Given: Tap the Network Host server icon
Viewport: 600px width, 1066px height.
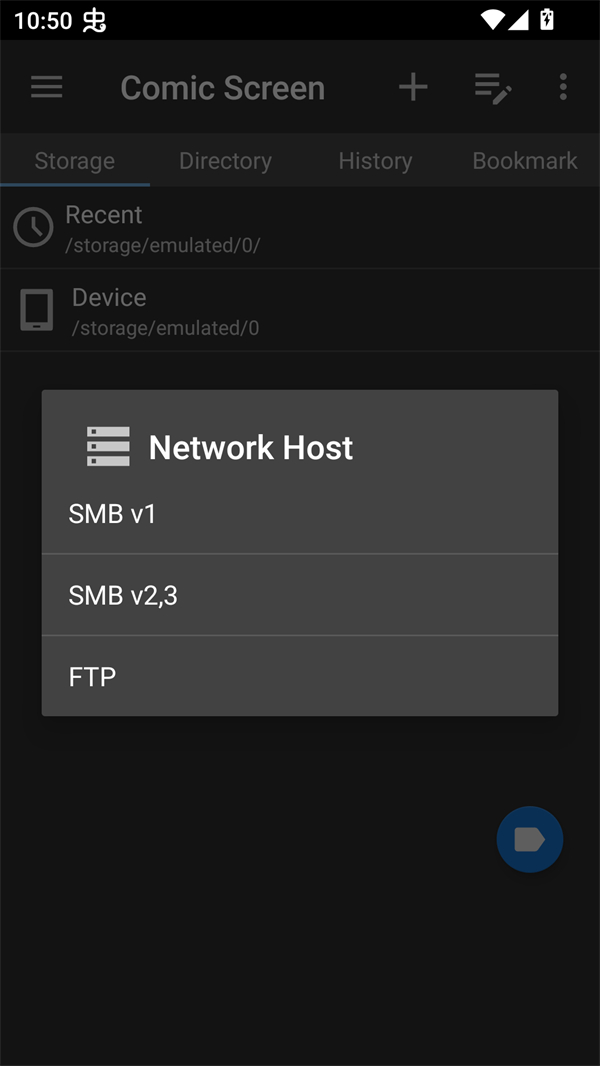Looking at the screenshot, I should [108, 447].
